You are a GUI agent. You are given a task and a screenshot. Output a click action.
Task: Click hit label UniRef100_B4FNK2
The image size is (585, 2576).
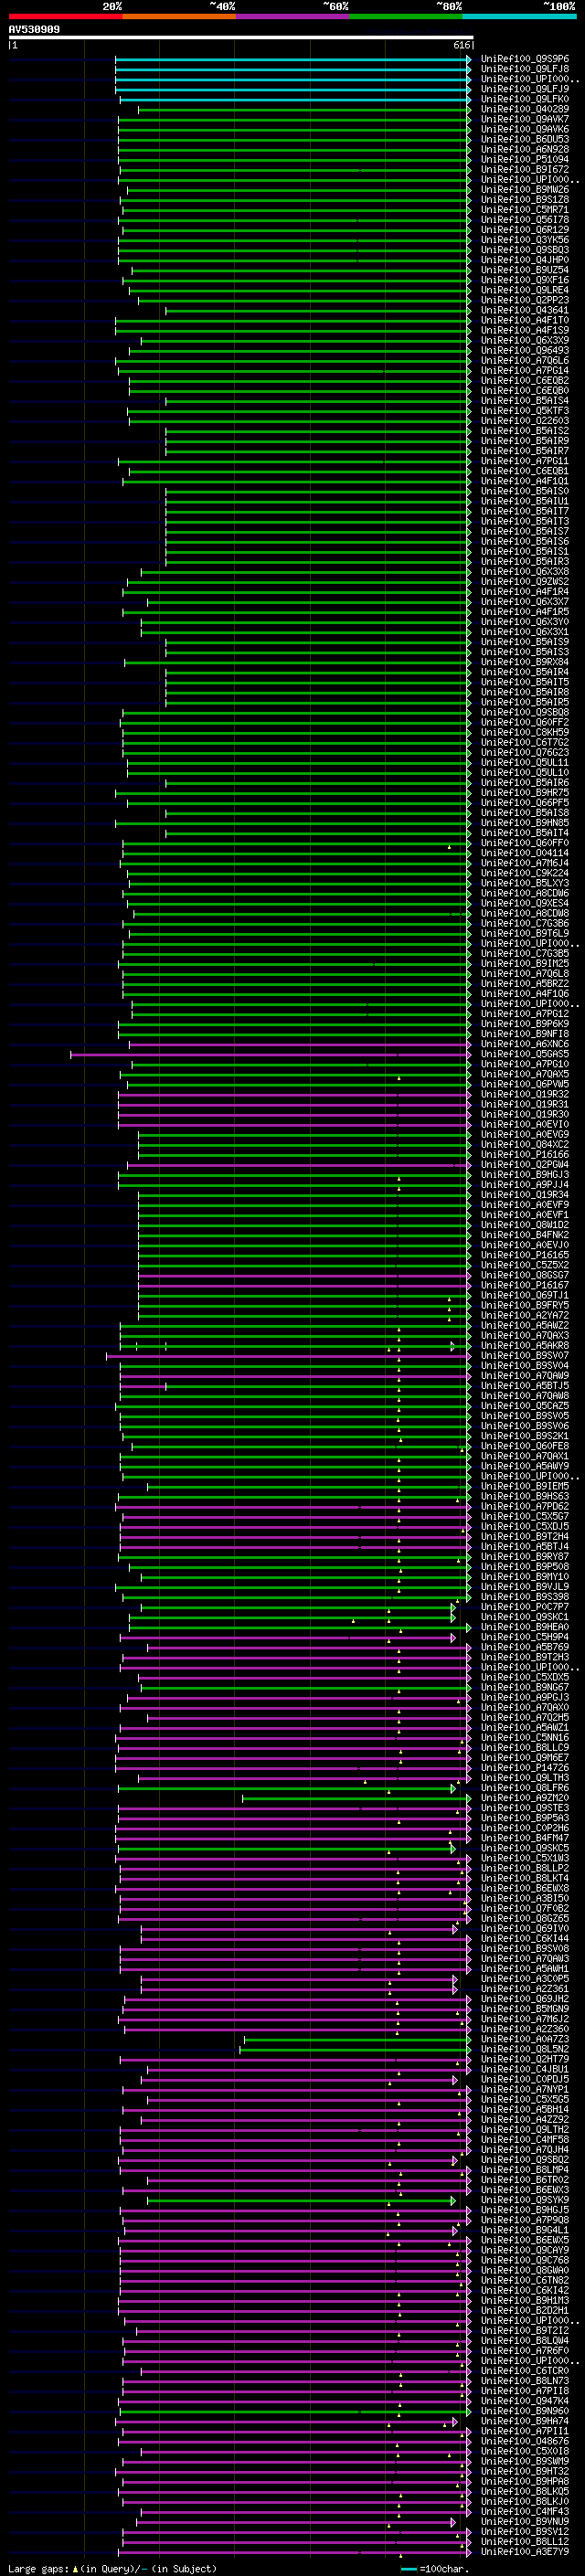(x=525, y=1235)
